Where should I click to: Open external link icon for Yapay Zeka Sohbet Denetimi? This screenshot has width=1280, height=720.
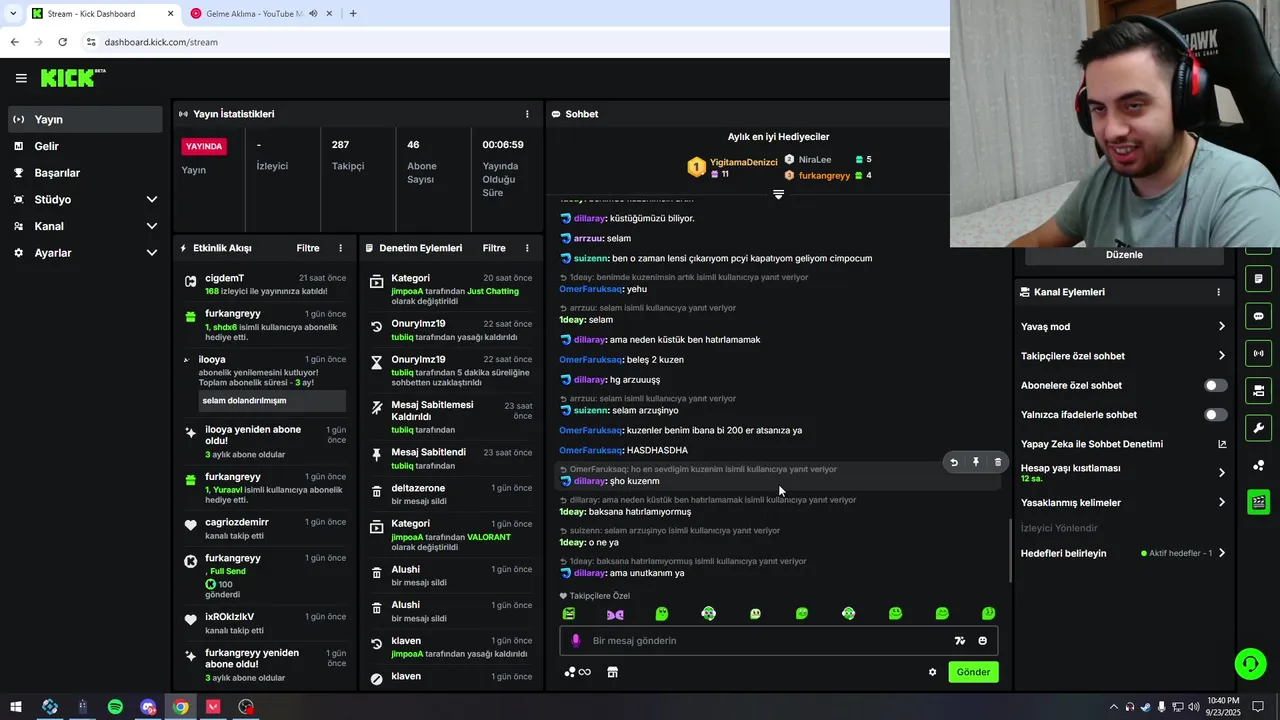coord(1221,444)
